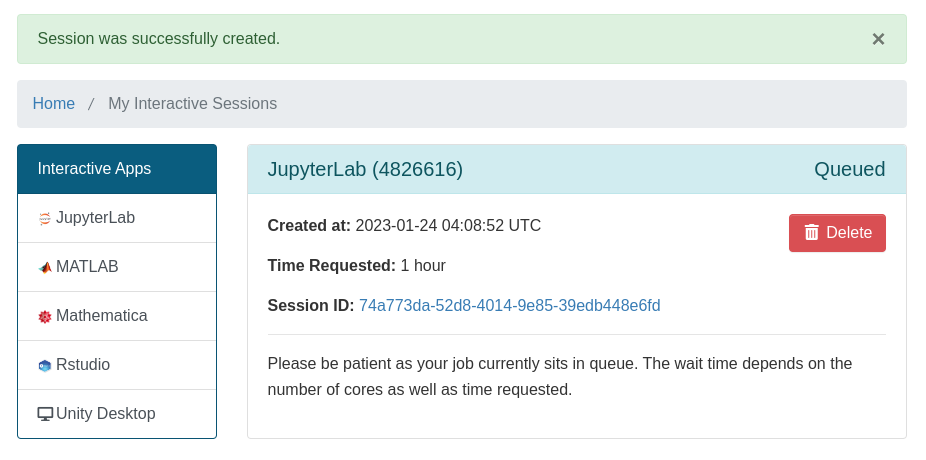926x460 pixels.
Task: Go to the Home breadcrumb link
Action: coord(54,104)
